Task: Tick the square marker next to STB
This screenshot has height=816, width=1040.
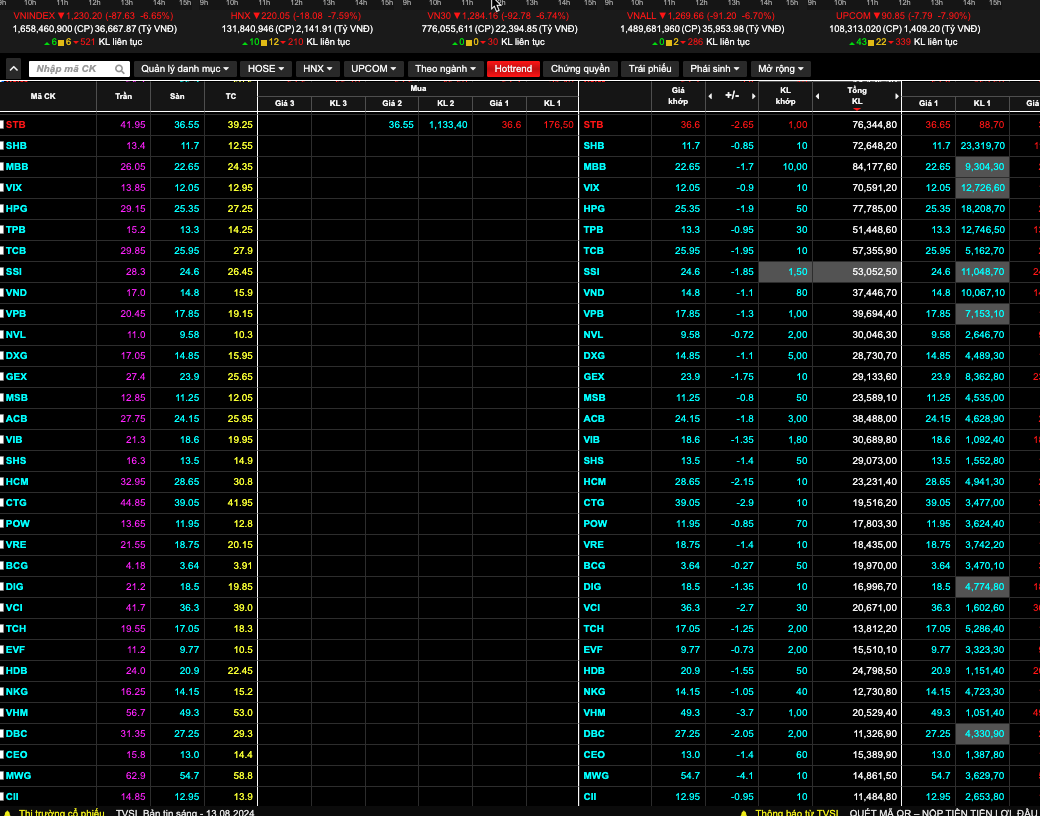Action: coord(2,124)
